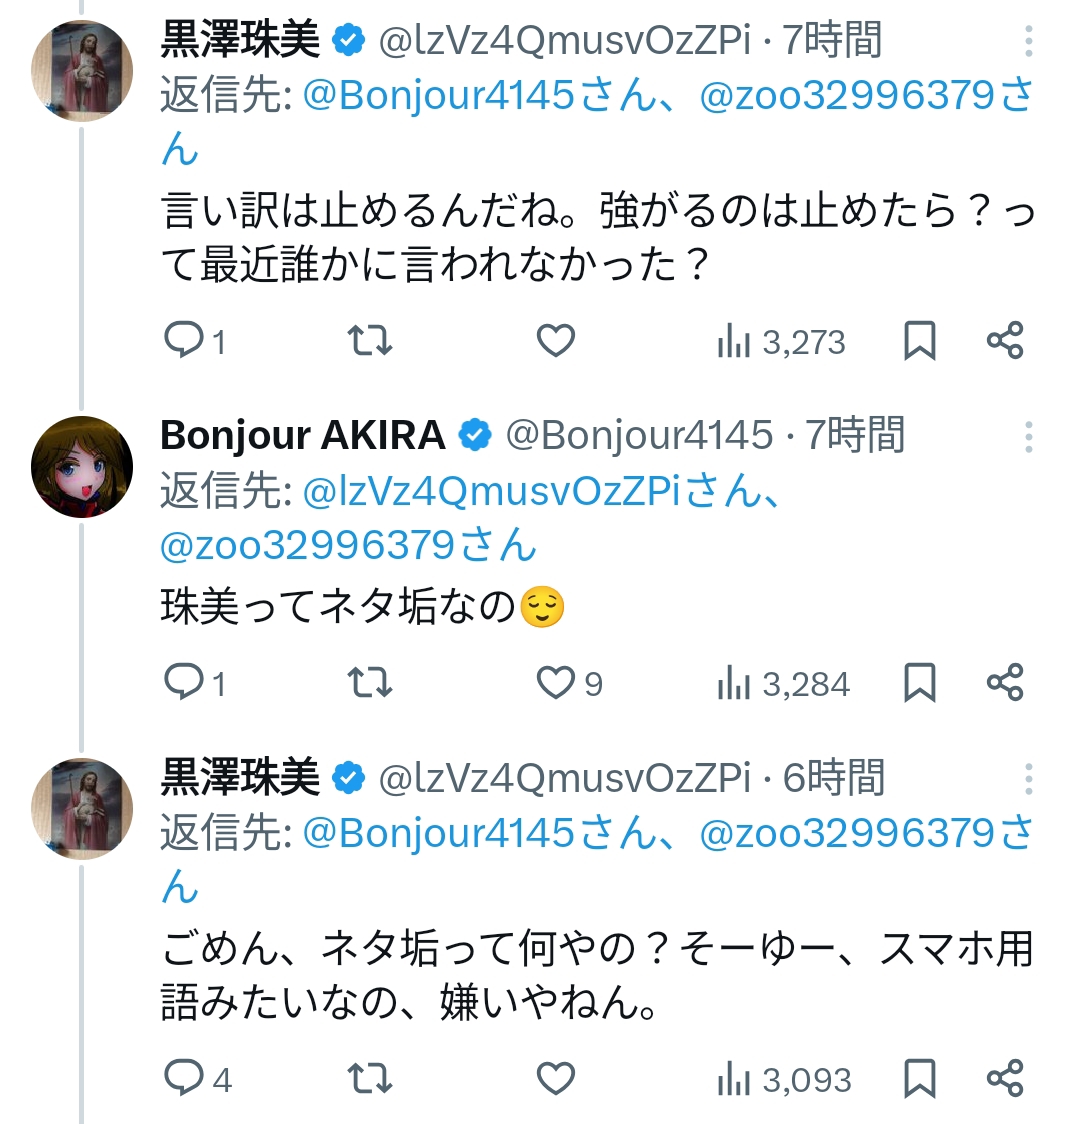Image resolution: width=1080 pixels, height=1124 pixels.
Task: Open more options on first tweet
Action: tap(1029, 42)
